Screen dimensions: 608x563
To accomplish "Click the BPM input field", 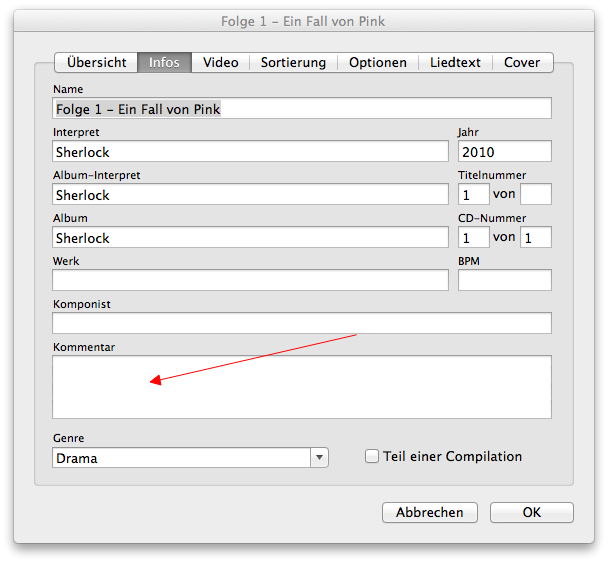I will coord(504,281).
